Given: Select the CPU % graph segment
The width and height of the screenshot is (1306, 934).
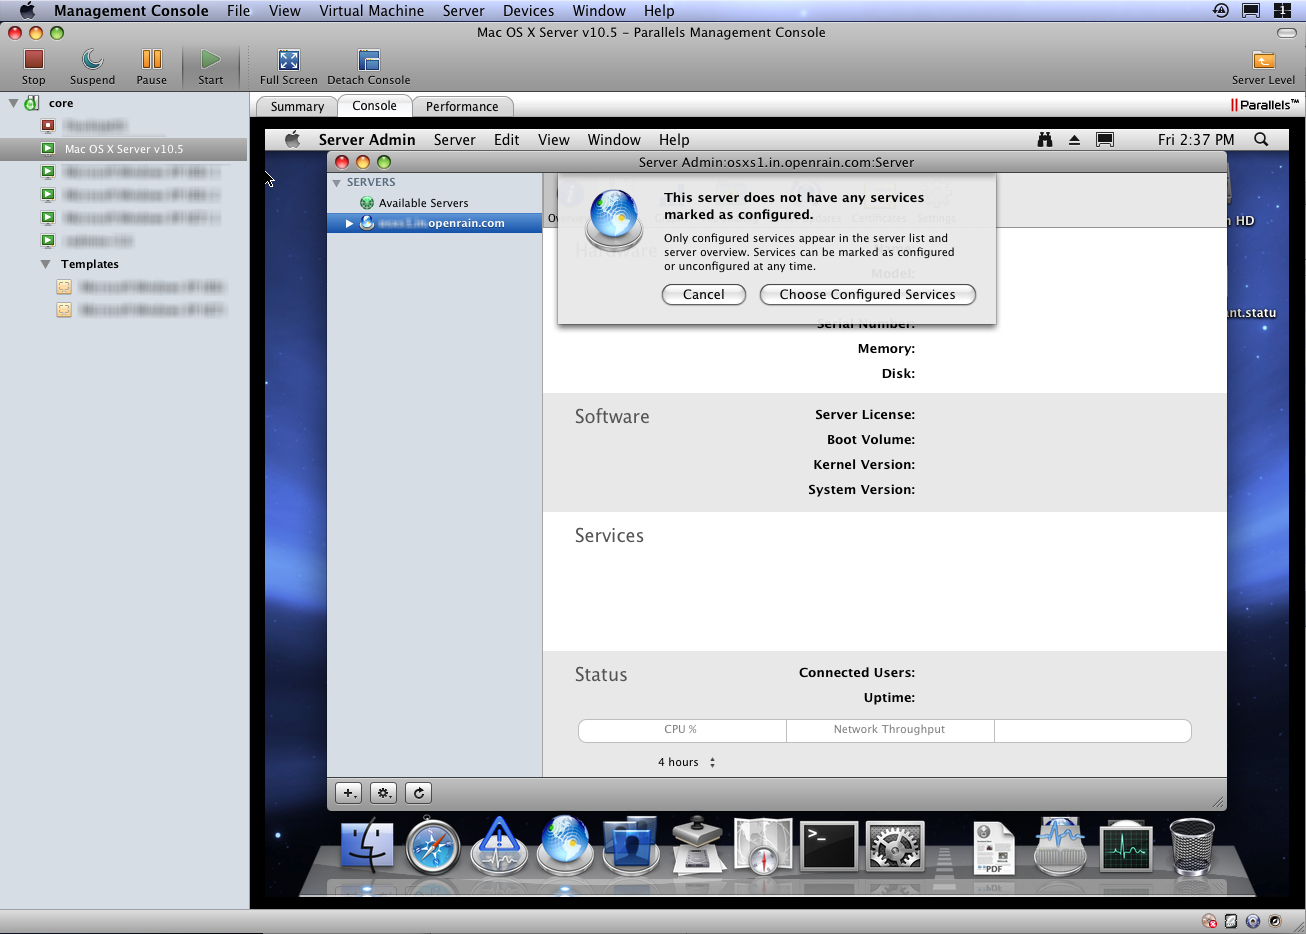Looking at the screenshot, I should [x=682, y=730].
